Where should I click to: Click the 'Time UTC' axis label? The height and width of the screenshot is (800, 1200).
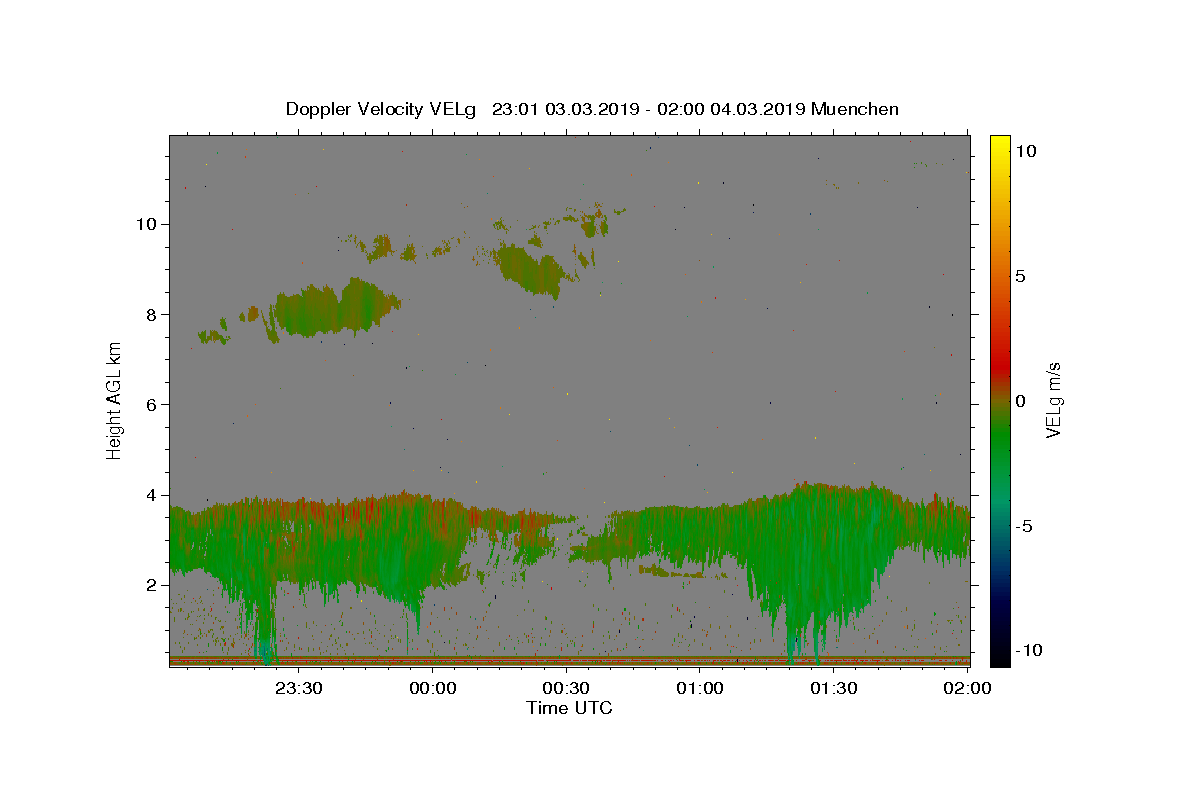point(569,708)
